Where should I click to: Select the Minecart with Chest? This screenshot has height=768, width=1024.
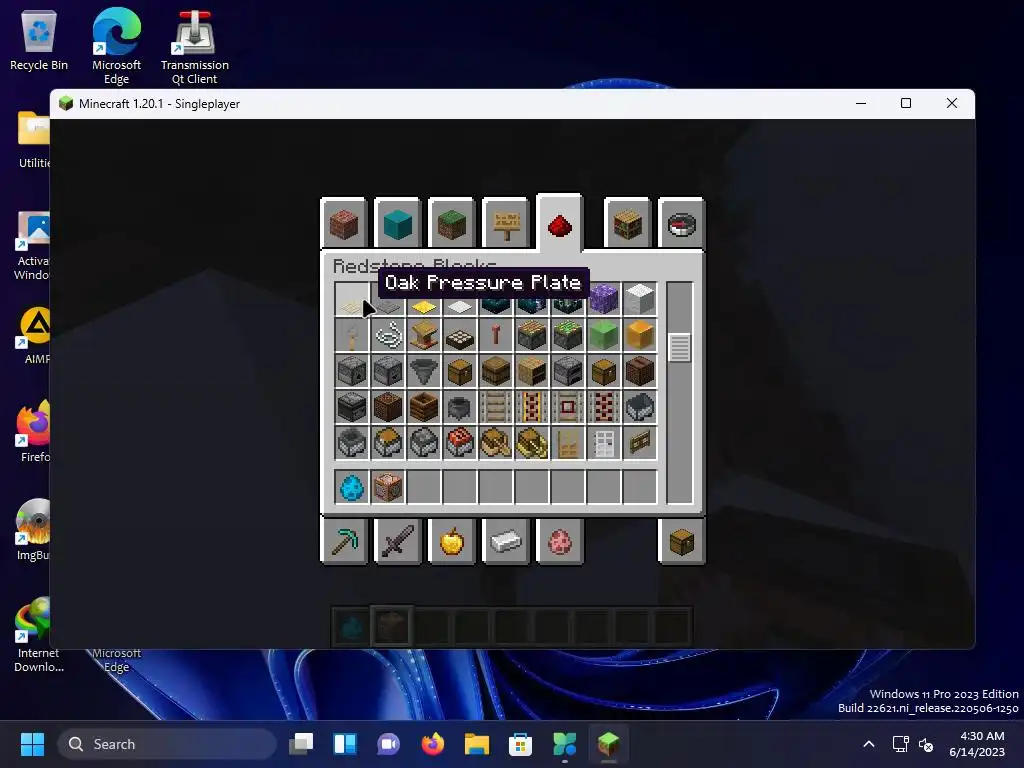(x=388, y=443)
